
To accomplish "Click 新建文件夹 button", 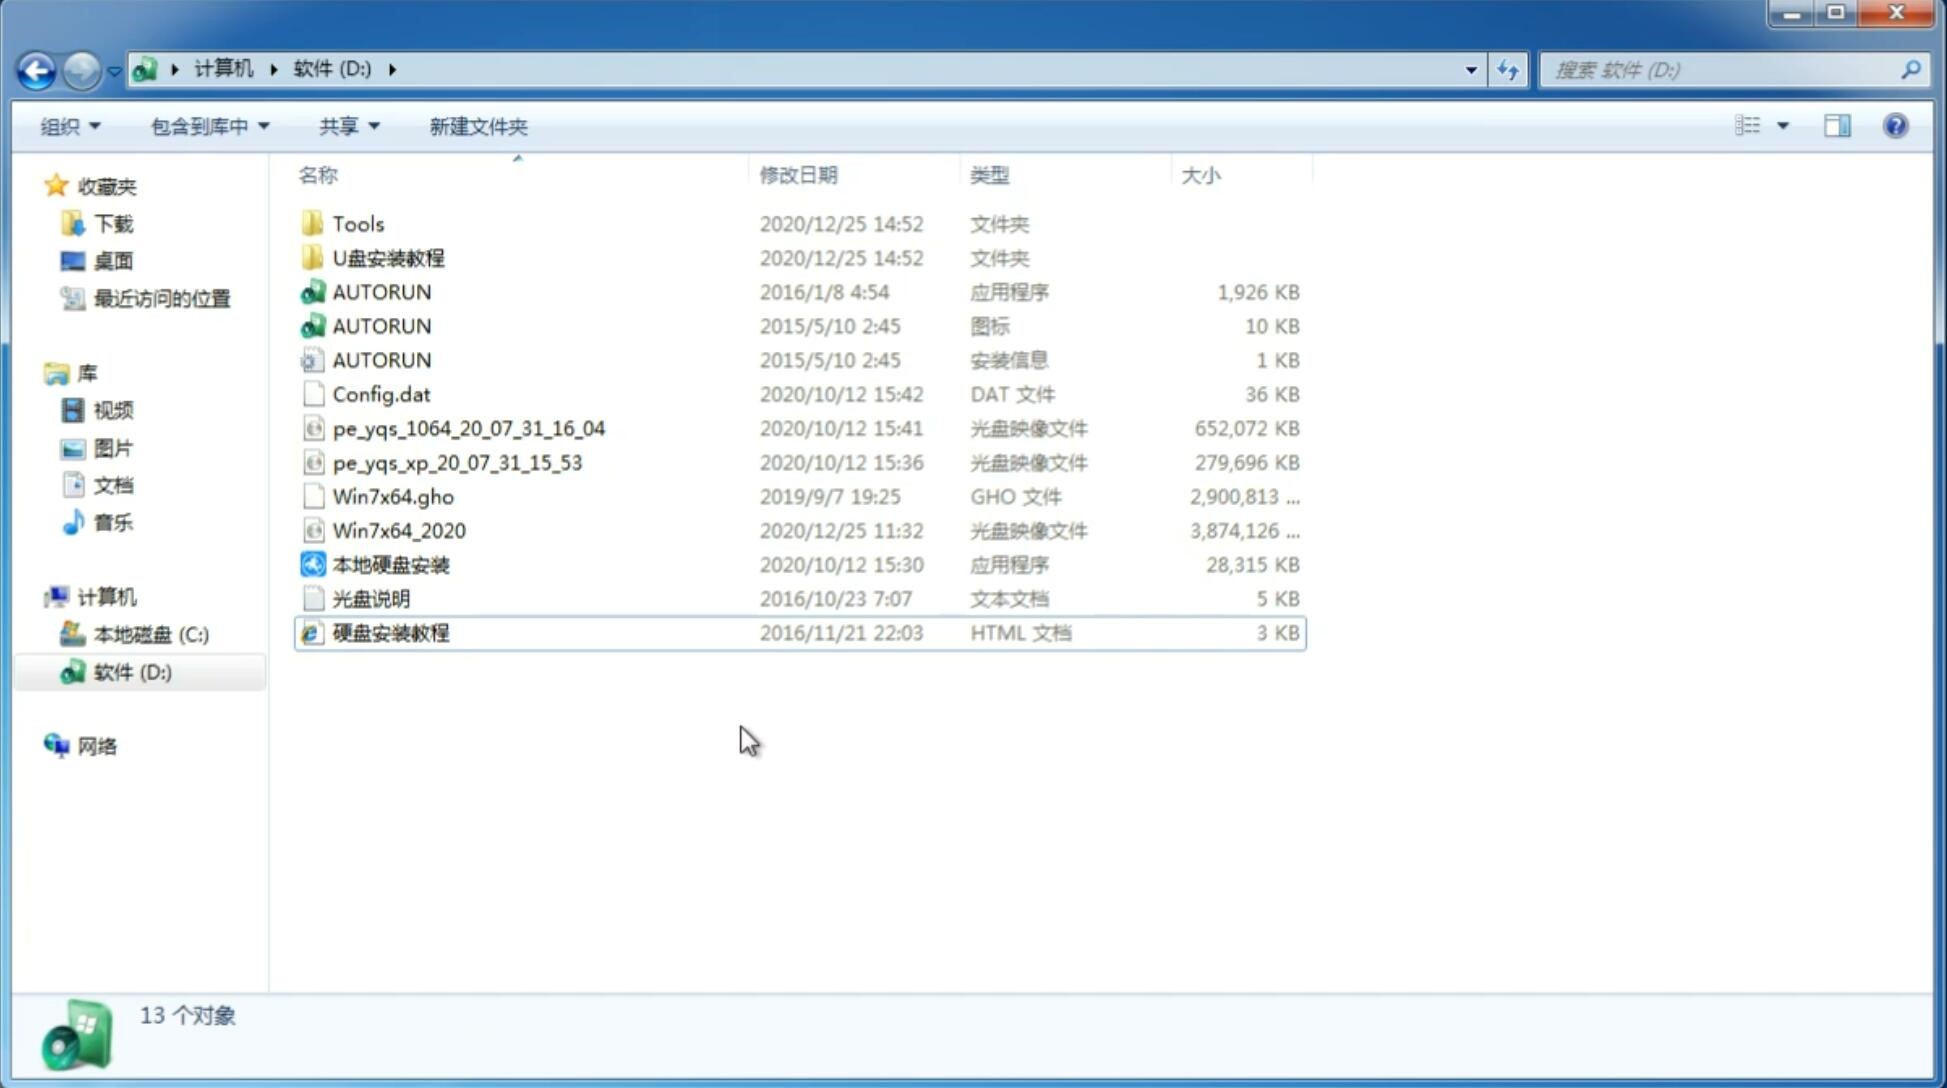I will [479, 126].
